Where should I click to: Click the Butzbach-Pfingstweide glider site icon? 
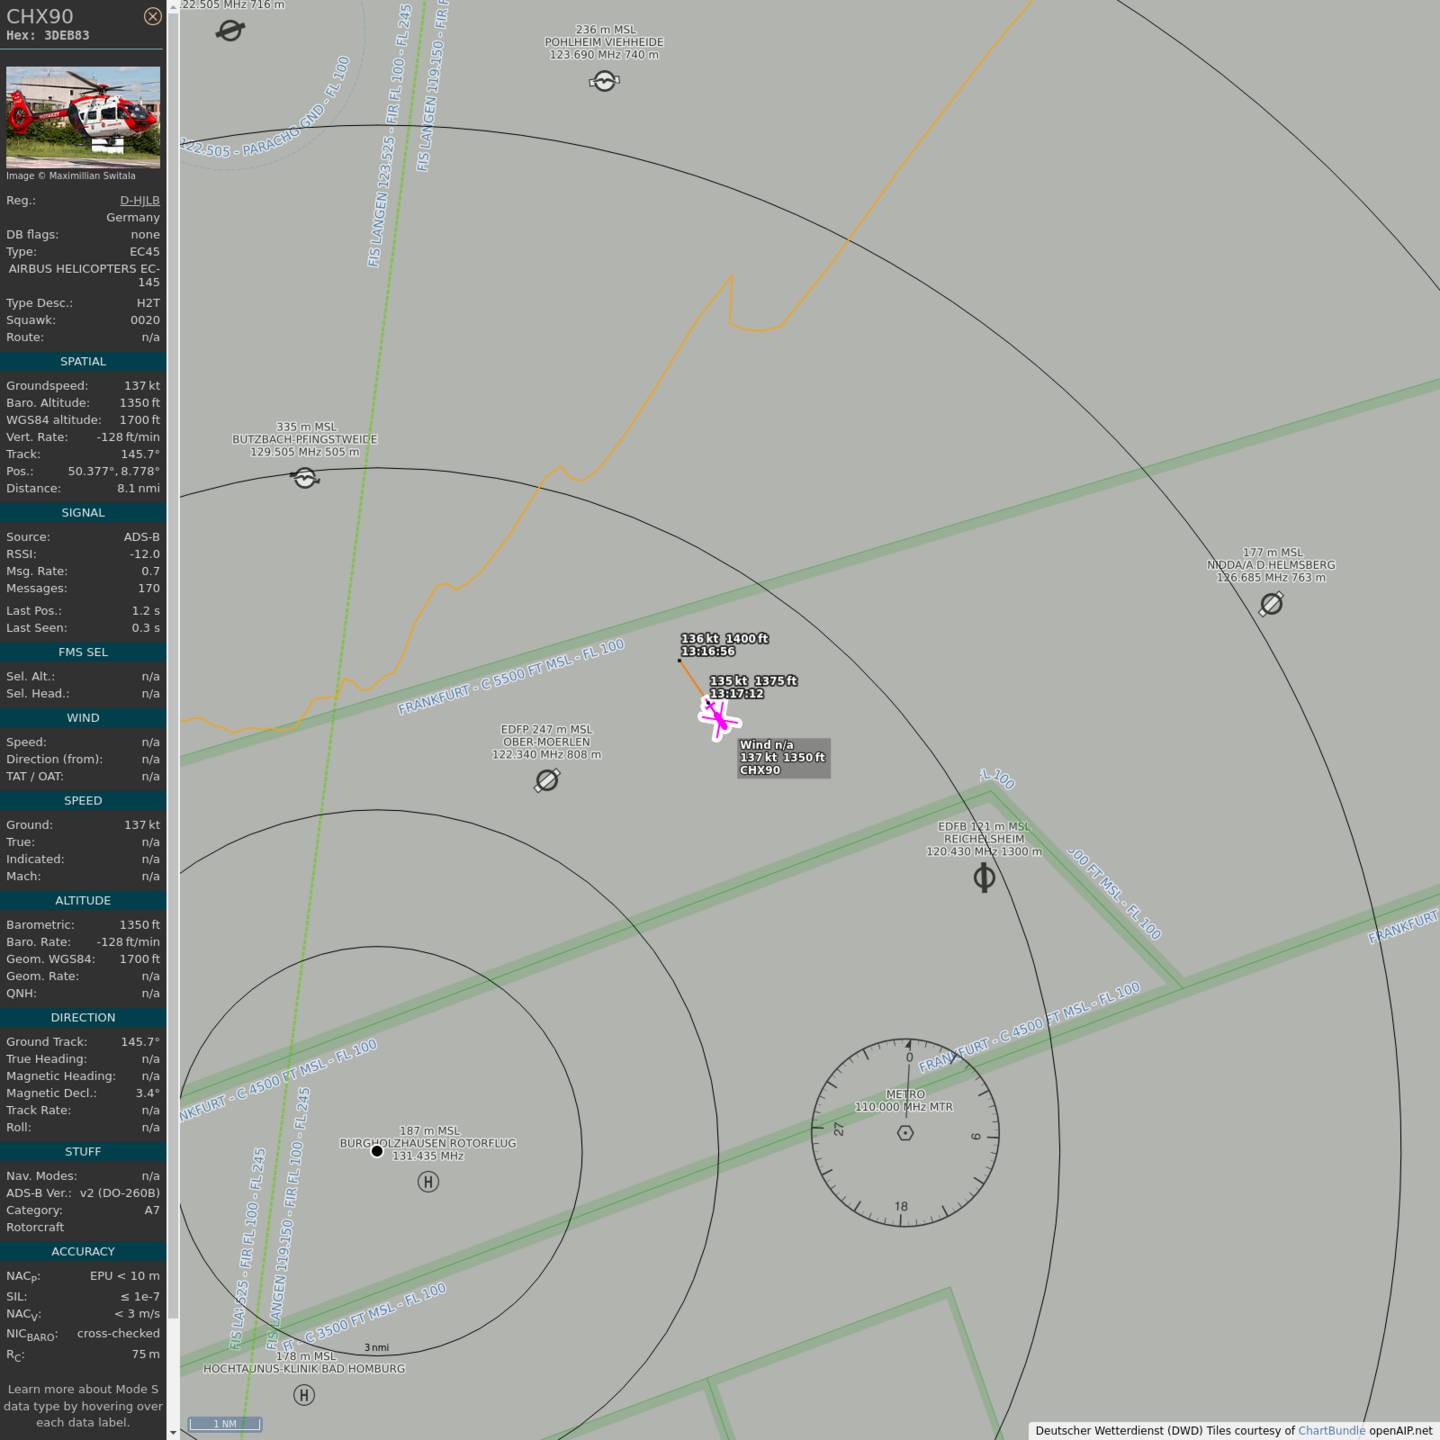point(305,478)
